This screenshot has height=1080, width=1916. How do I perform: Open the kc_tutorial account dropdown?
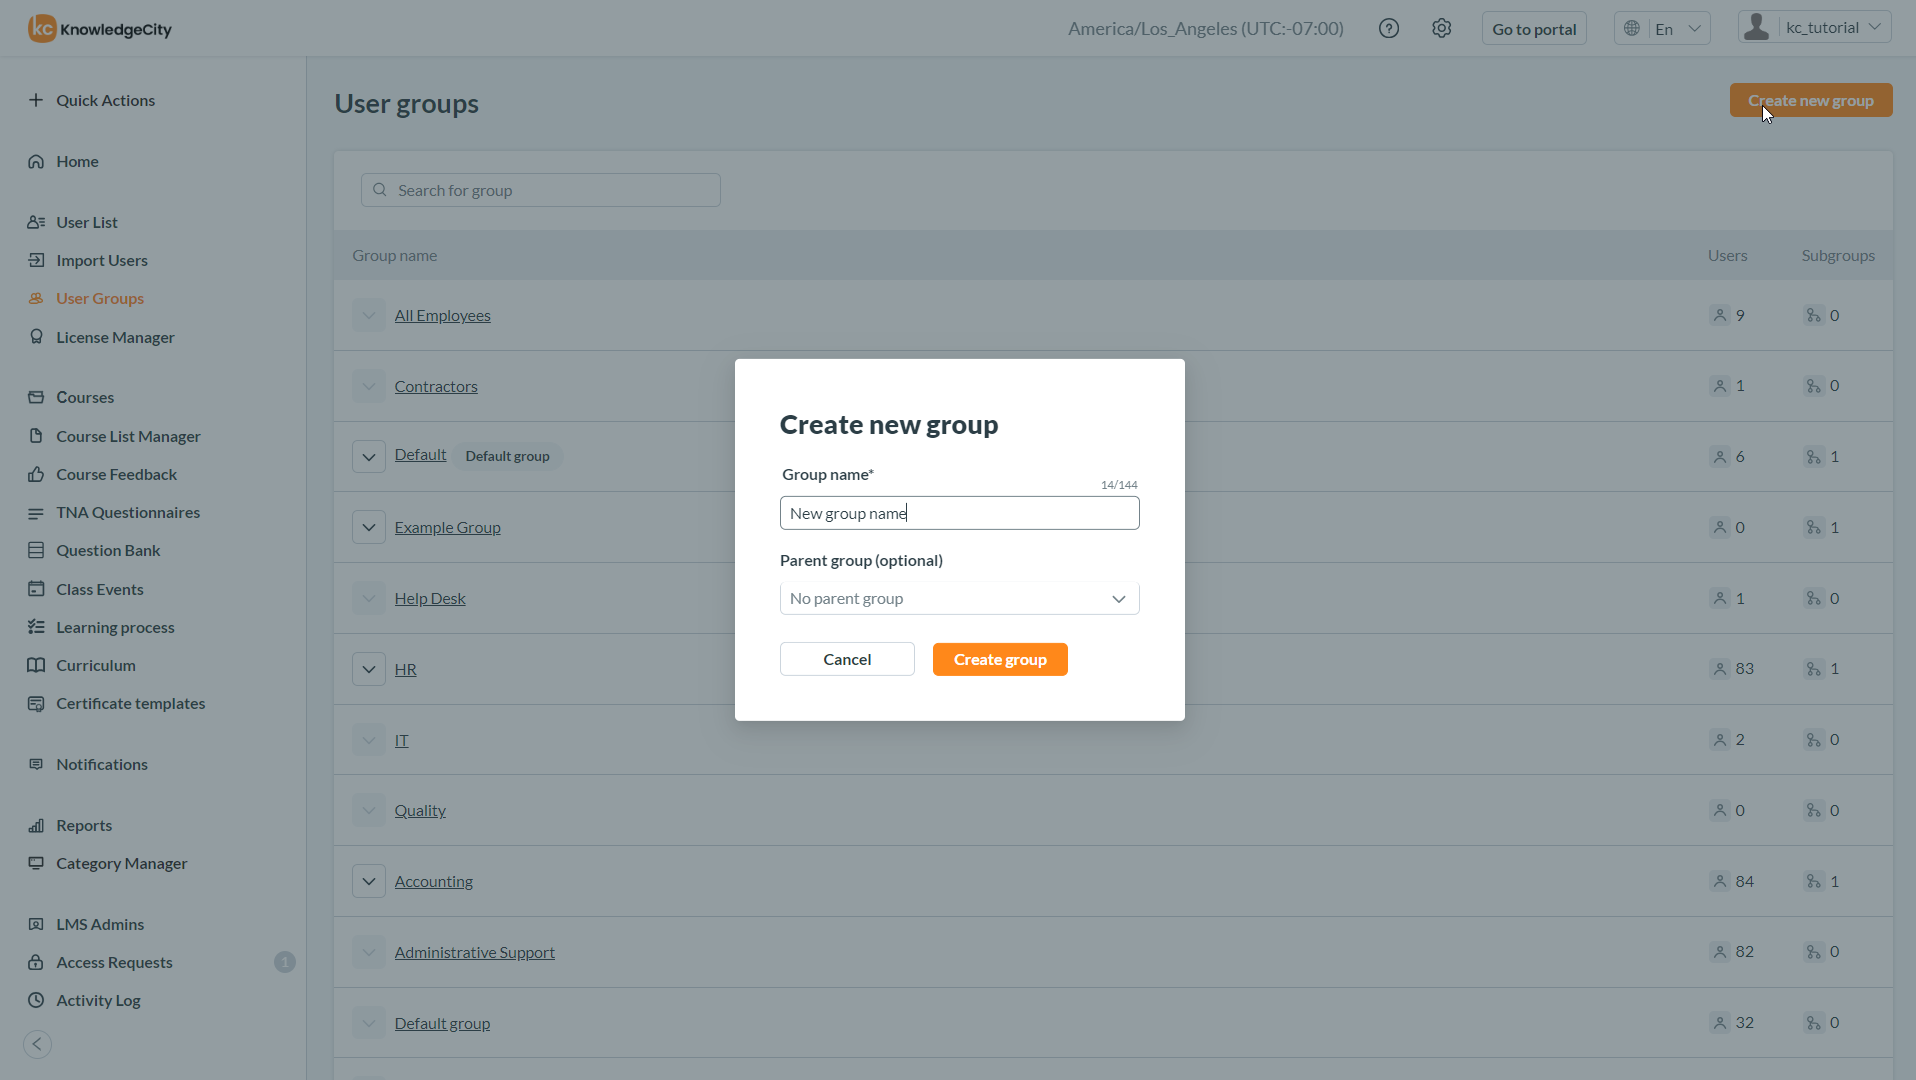coord(1814,28)
